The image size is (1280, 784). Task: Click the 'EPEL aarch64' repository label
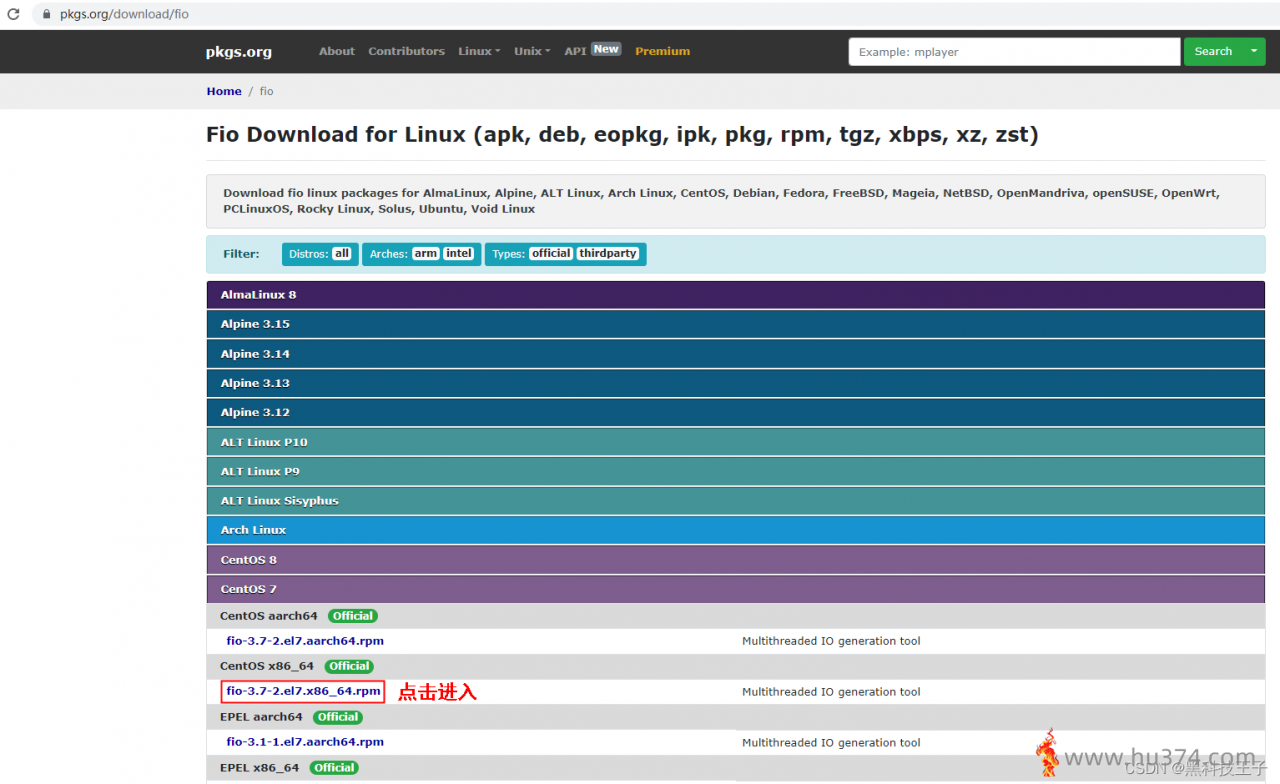(261, 717)
